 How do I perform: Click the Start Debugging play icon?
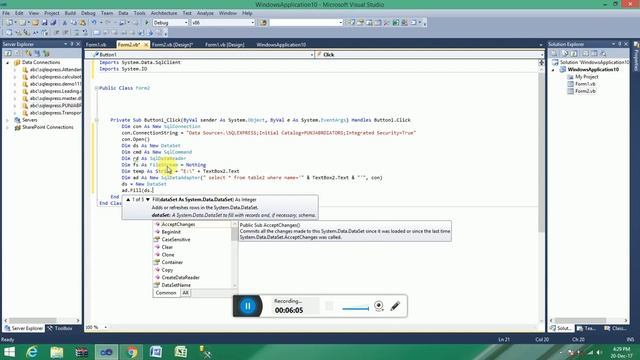(x=147, y=23)
